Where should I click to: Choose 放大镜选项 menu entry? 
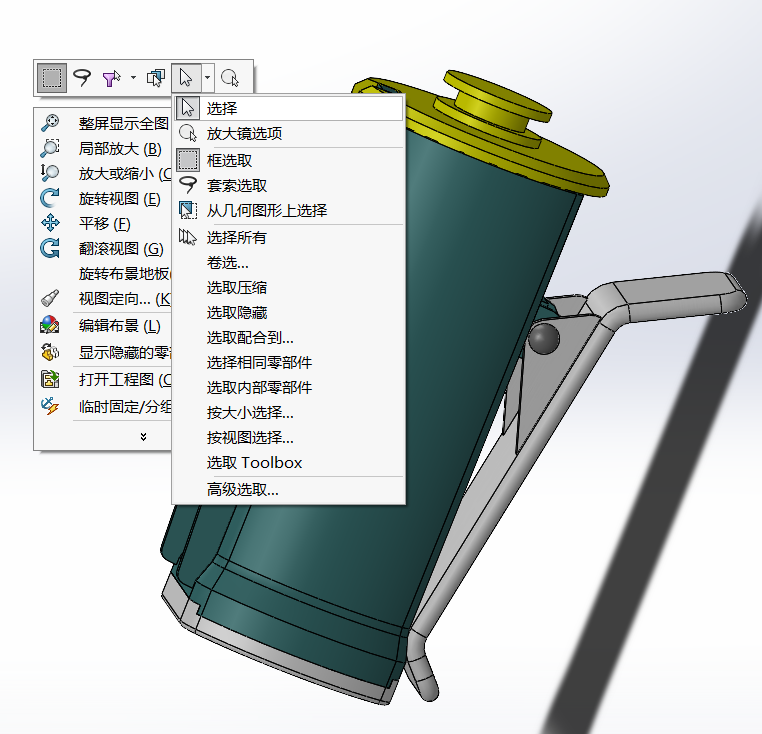[290, 133]
